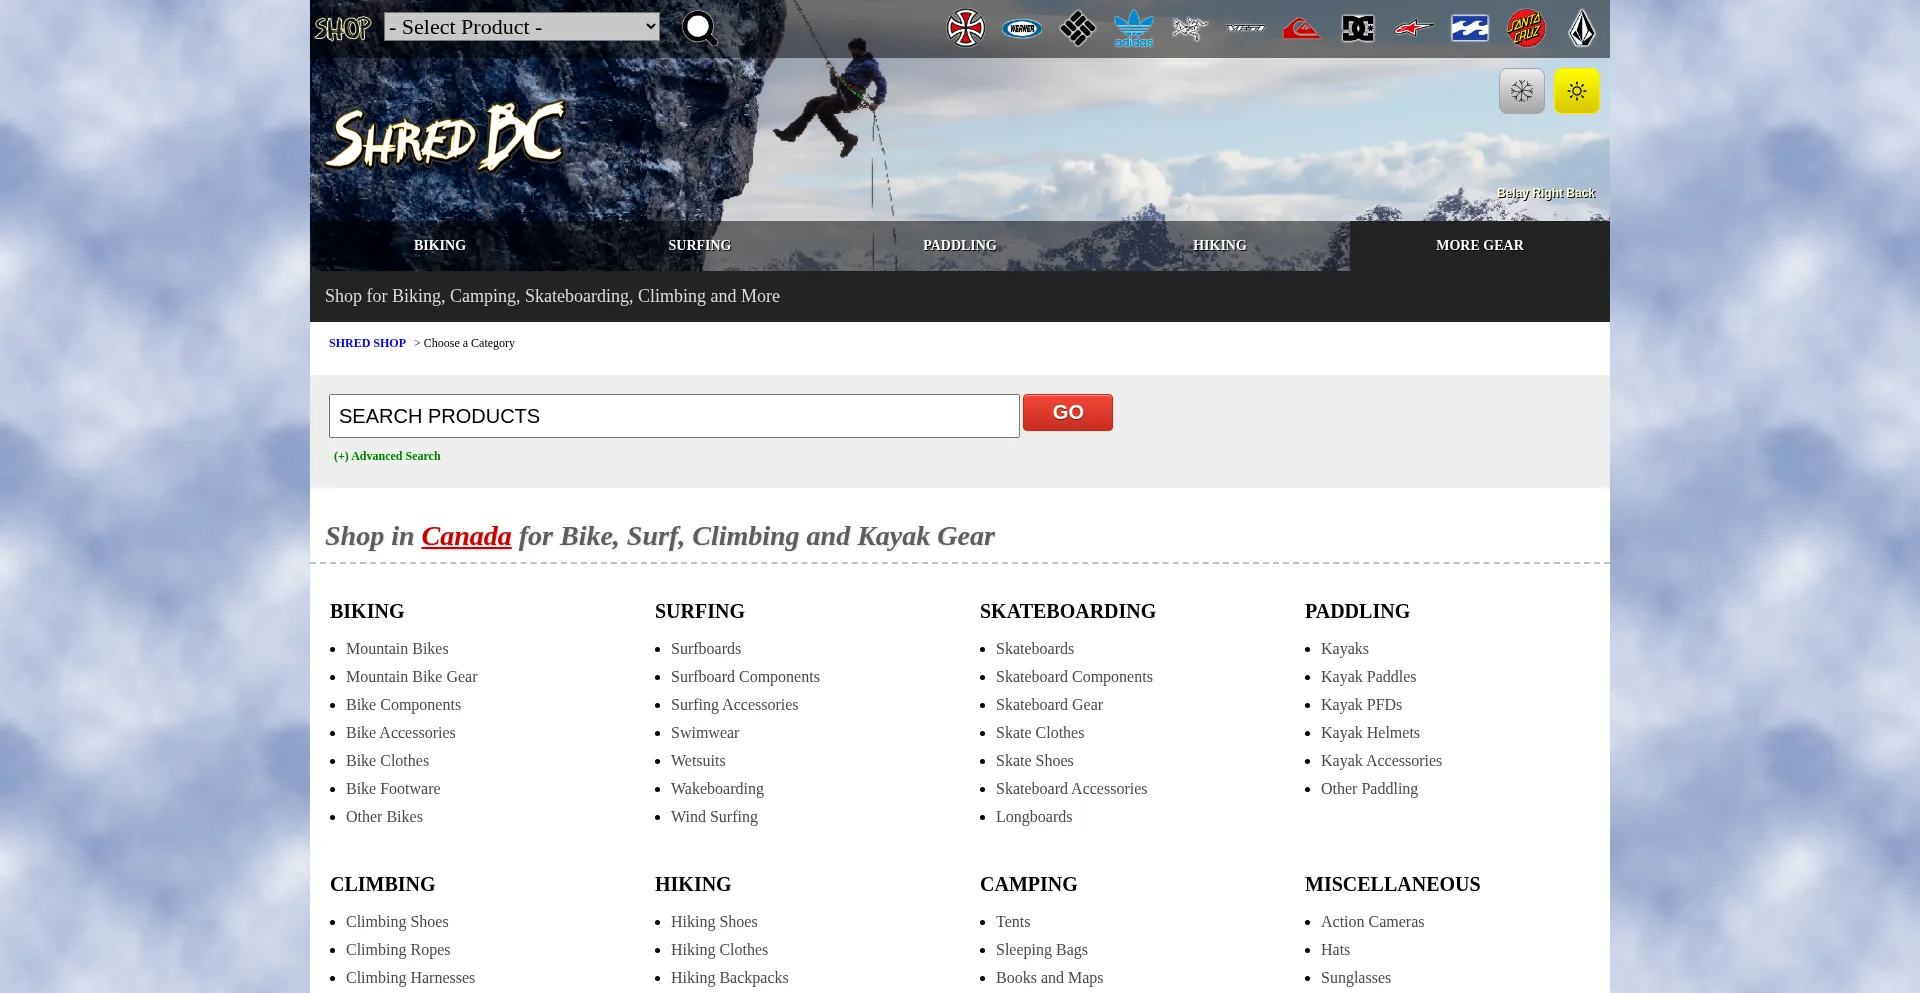Image resolution: width=1920 pixels, height=993 pixels.
Task: Open the Volcom stone logo
Action: point(1581,28)
